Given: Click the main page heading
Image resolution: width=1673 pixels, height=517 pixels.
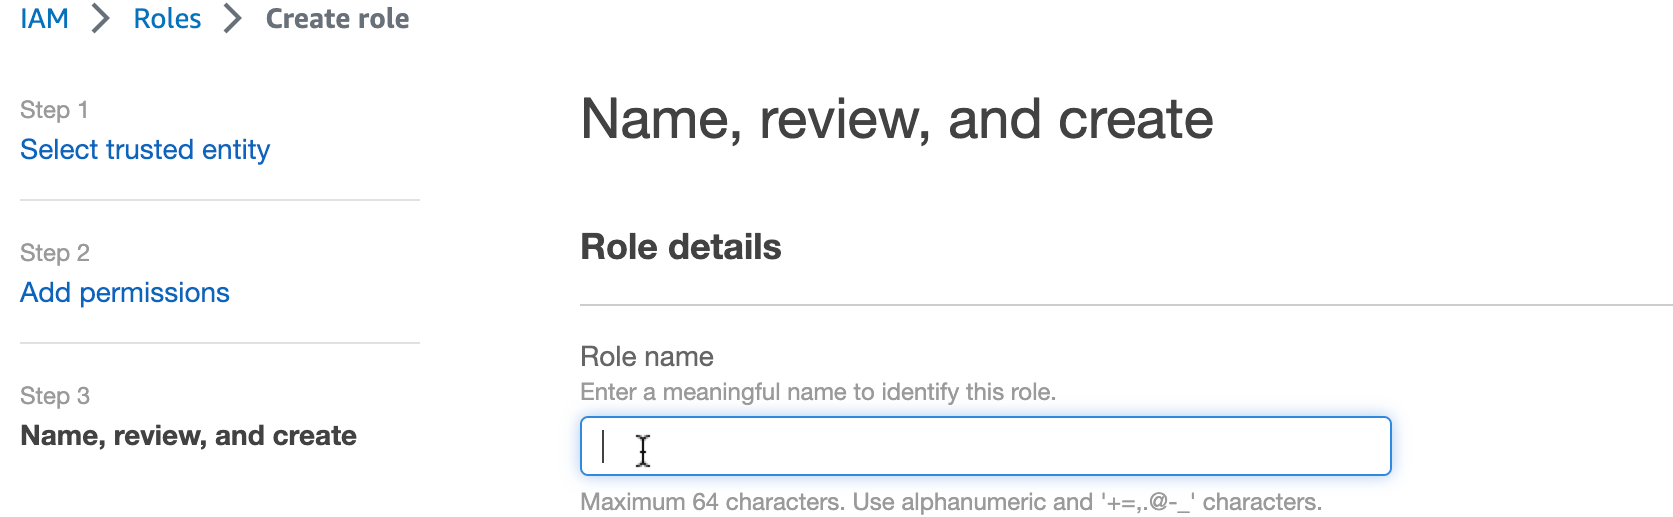Looking at the screenshot, I should click(x=896, y=120).
